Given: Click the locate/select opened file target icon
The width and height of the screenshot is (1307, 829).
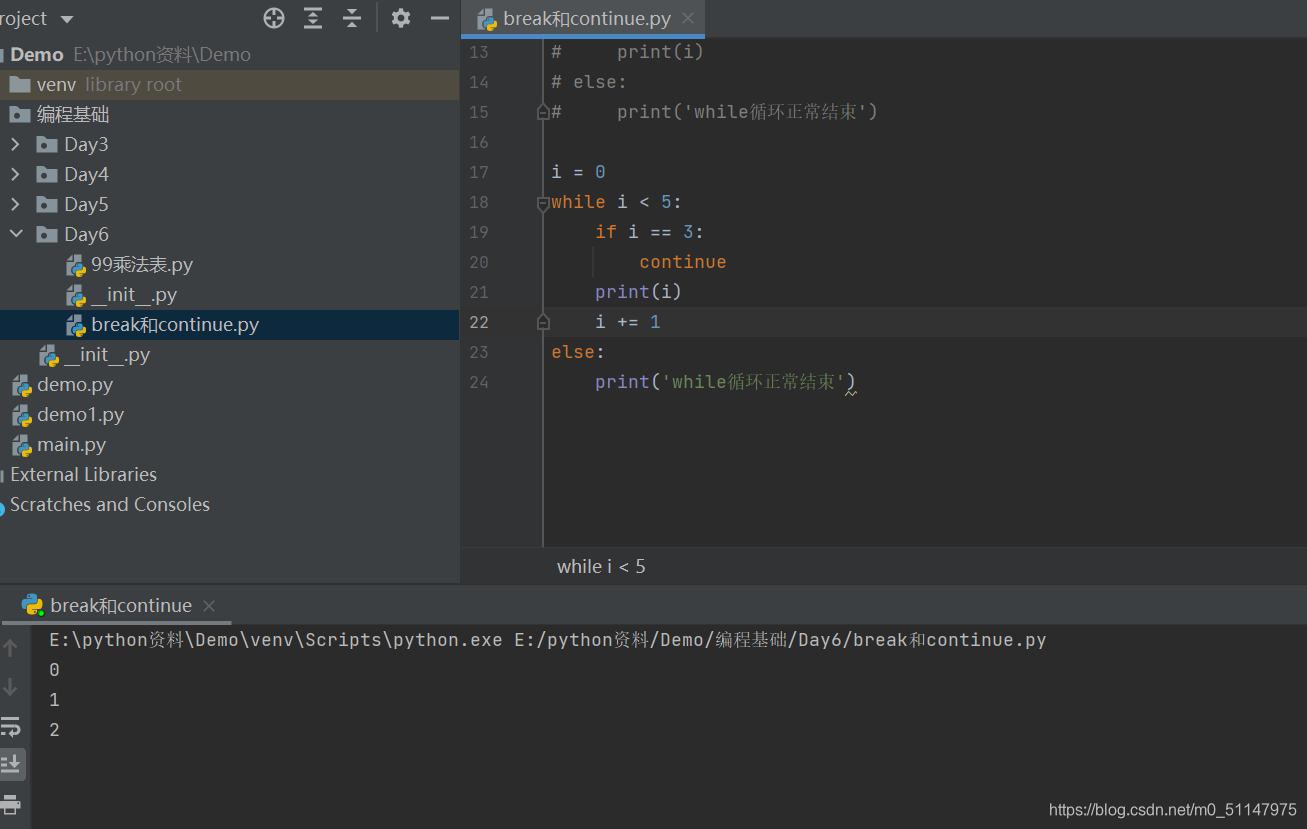Looking at the screenshot, I should [x=274, y=18].
